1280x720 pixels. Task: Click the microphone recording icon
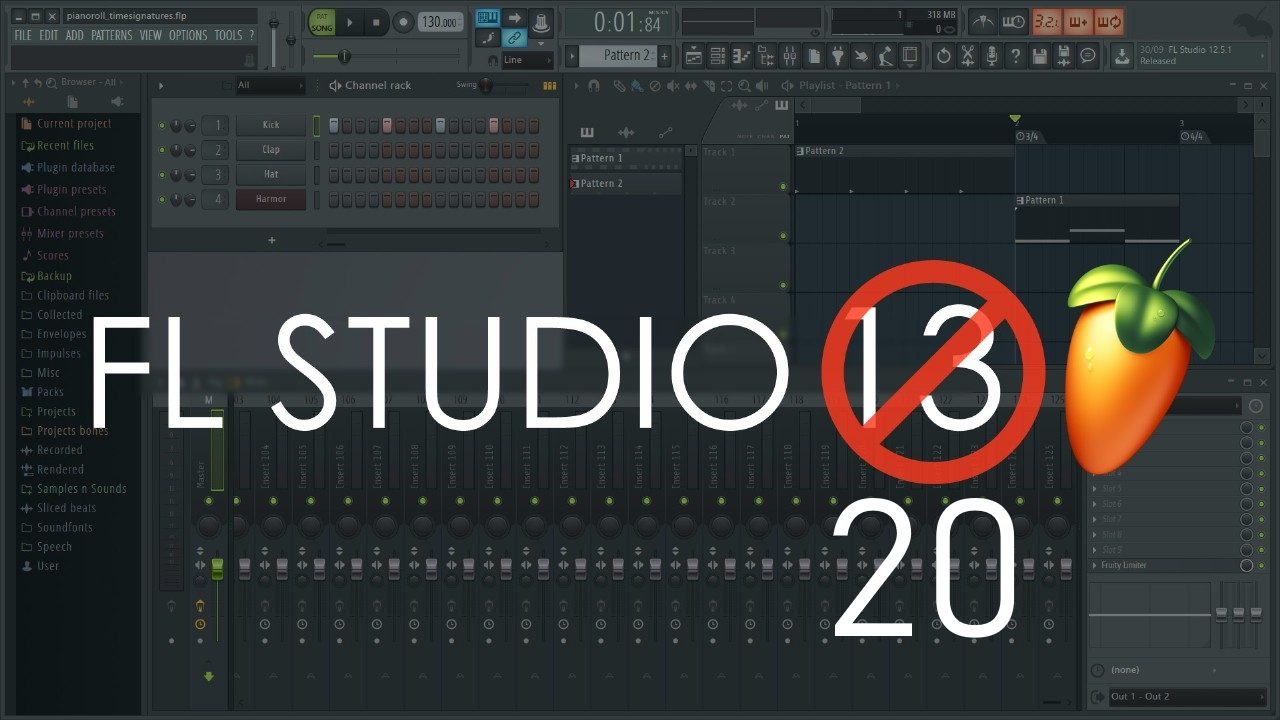tap(991, 56)
